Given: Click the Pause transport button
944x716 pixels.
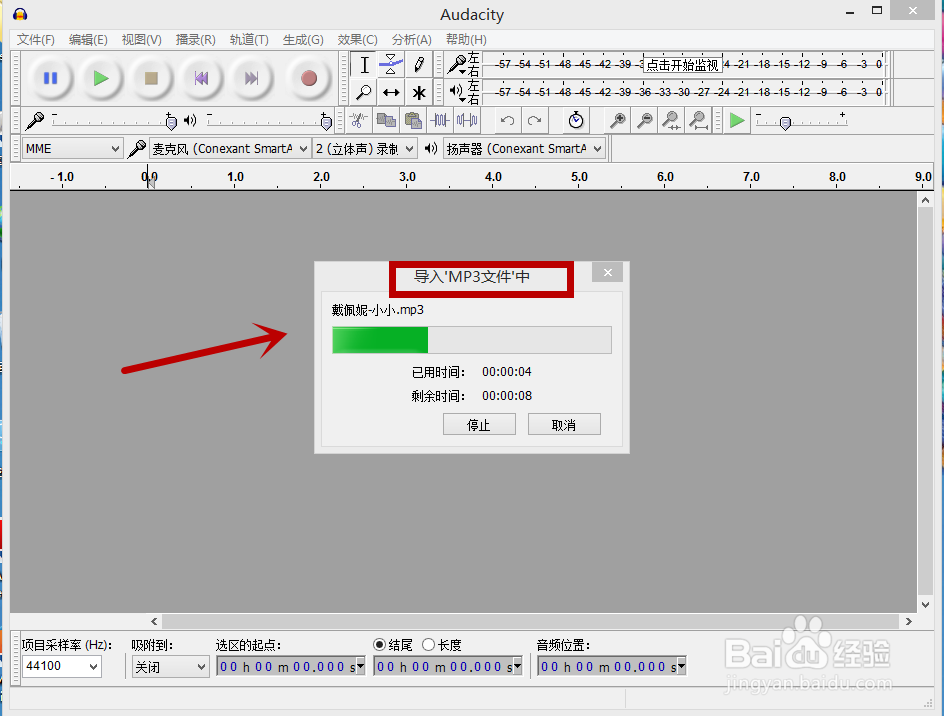Looking at the screenshot, I should tap(51, 78).
